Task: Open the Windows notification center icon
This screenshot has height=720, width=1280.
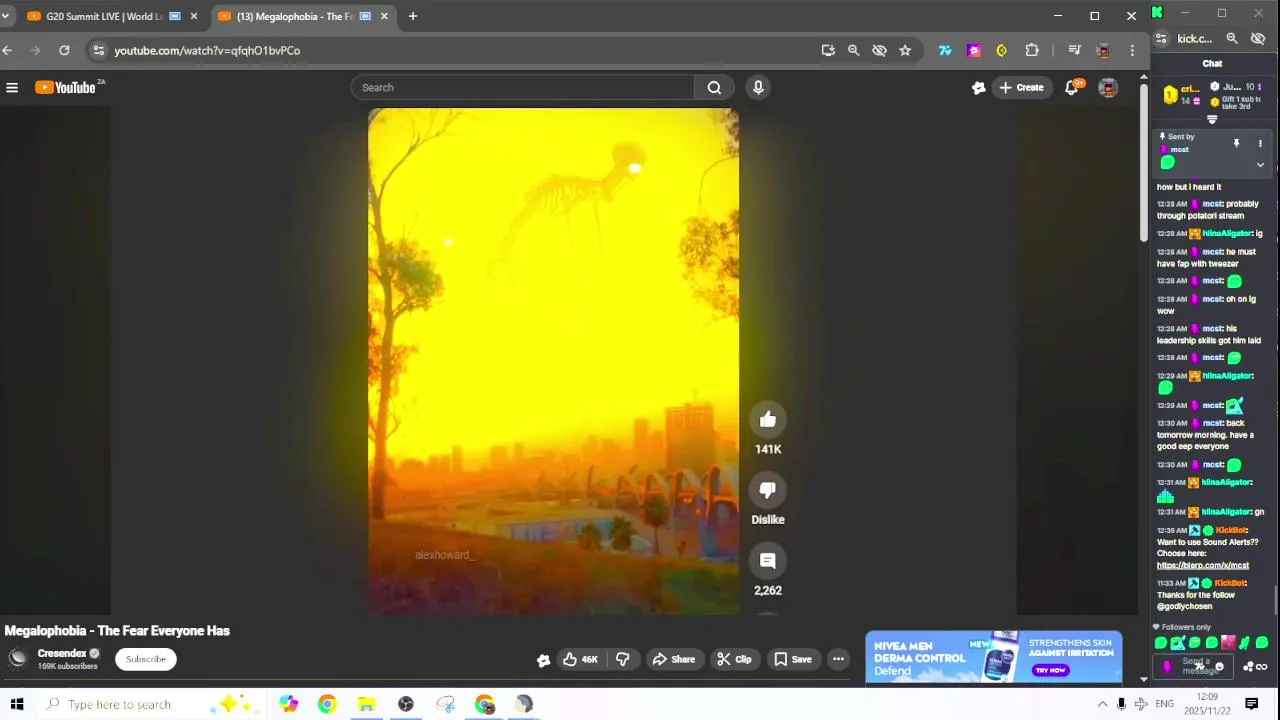Action: [1251, 704]
